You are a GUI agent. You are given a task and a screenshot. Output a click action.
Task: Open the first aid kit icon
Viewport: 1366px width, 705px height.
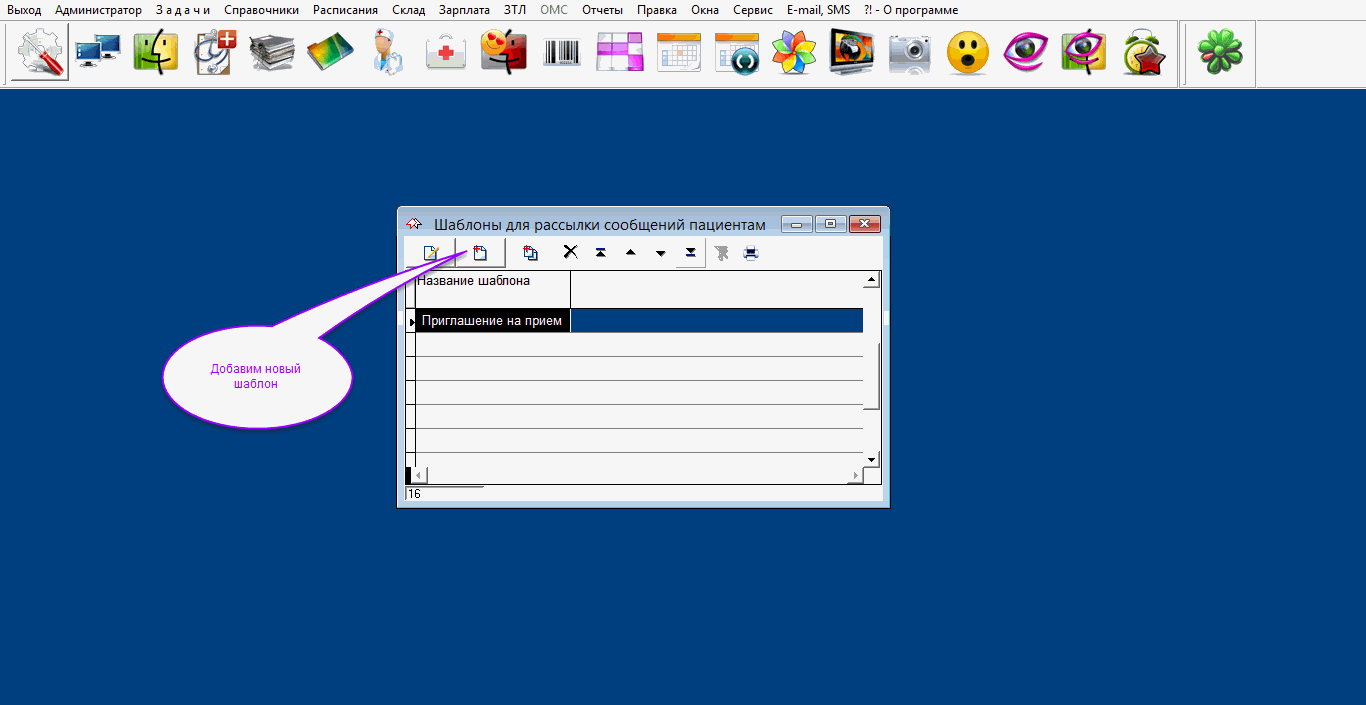click(x=446, y=52)
